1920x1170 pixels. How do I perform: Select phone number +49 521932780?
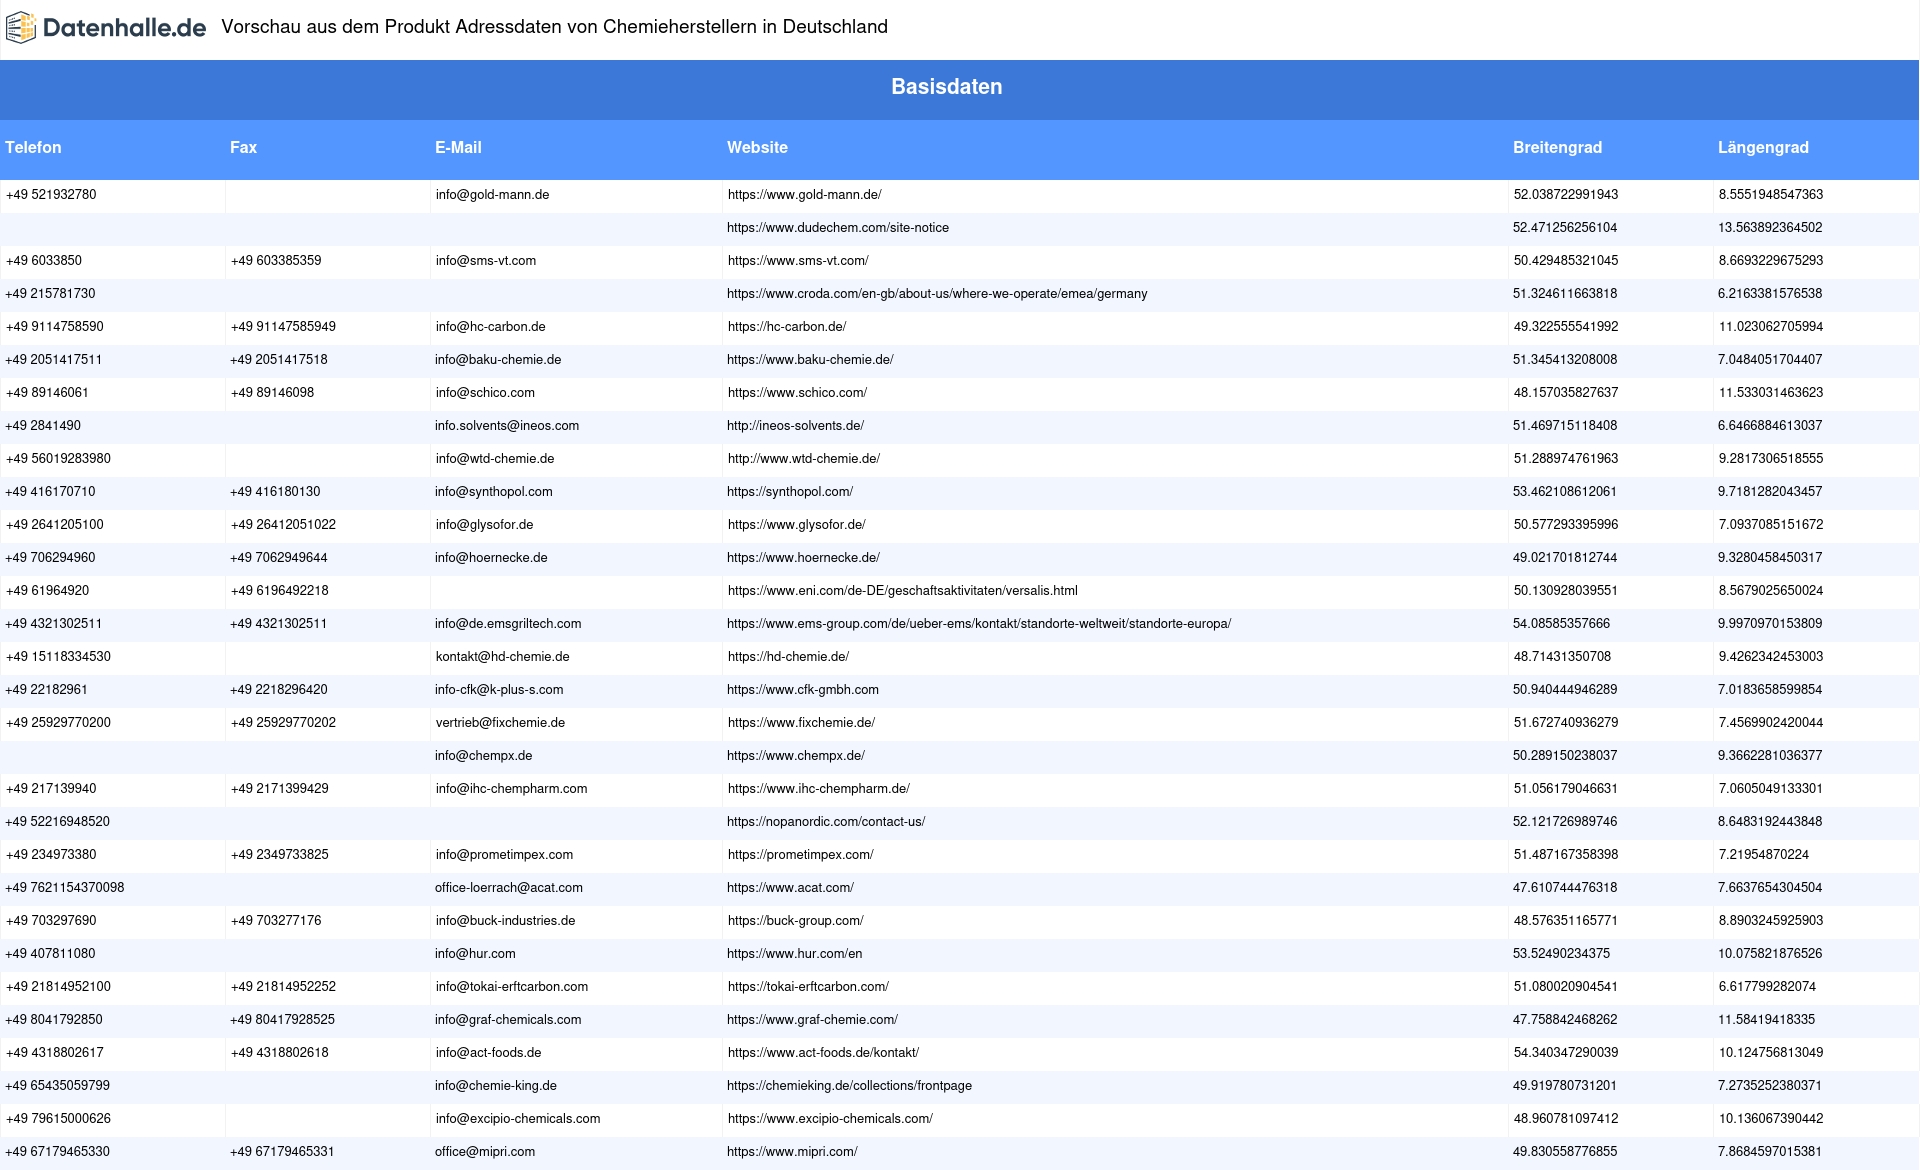51,195
